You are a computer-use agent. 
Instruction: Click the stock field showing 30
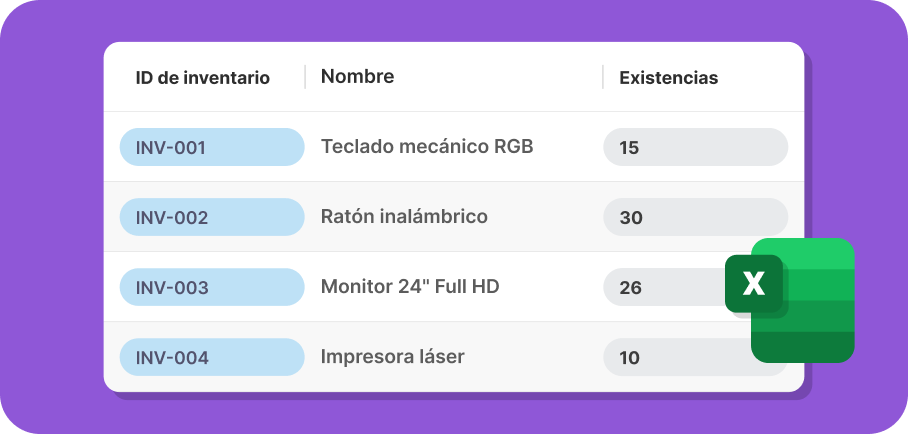coord(695,217)
